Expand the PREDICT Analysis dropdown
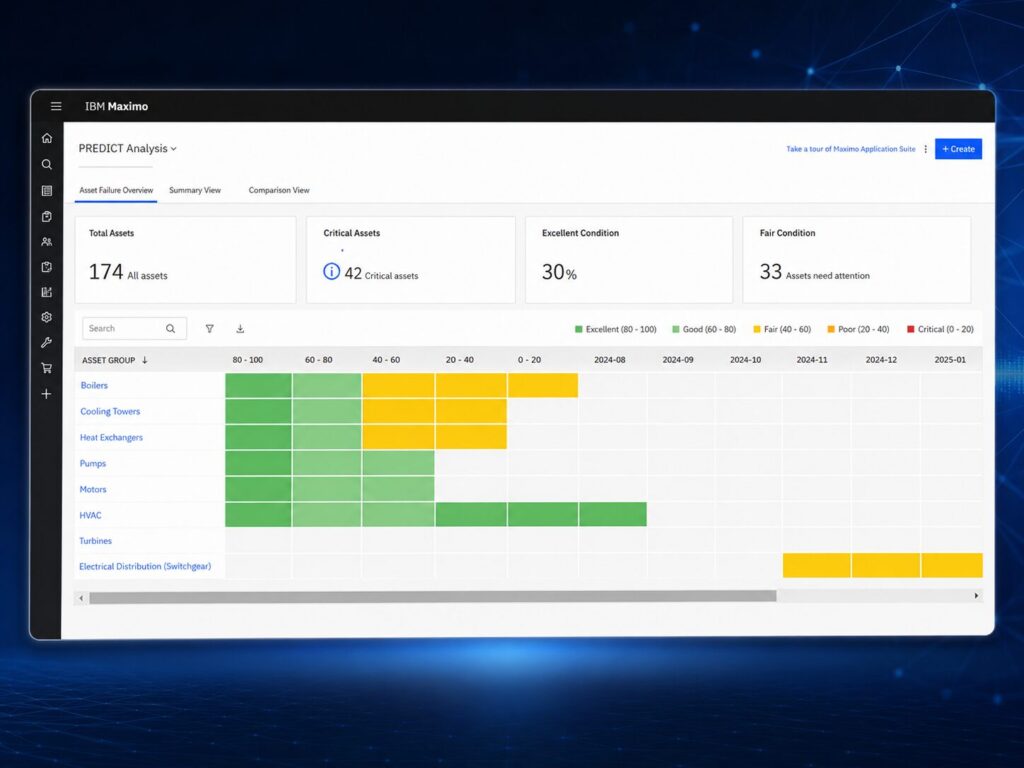 point(174,149)
